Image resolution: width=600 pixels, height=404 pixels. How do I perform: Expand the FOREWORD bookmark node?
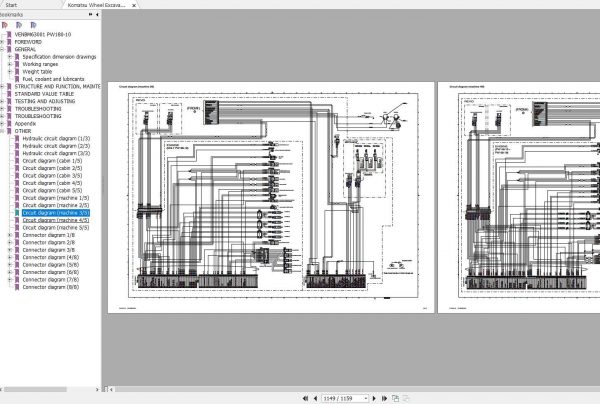tap(2, 42)
